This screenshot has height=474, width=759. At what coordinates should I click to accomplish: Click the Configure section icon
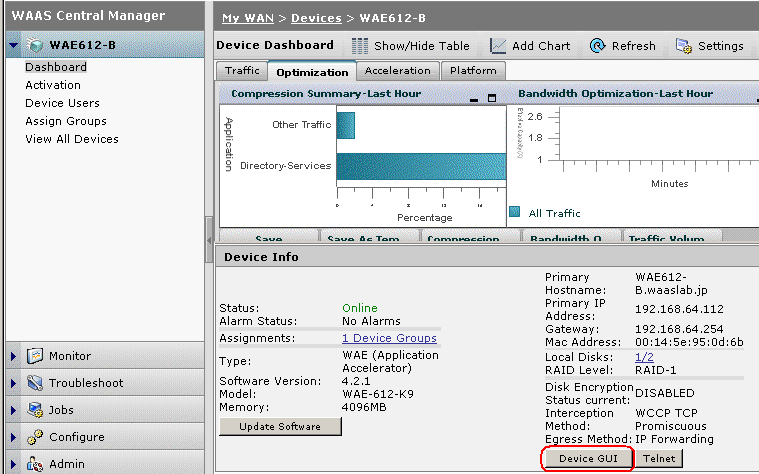pyautogui.click(x=35, y=437)
